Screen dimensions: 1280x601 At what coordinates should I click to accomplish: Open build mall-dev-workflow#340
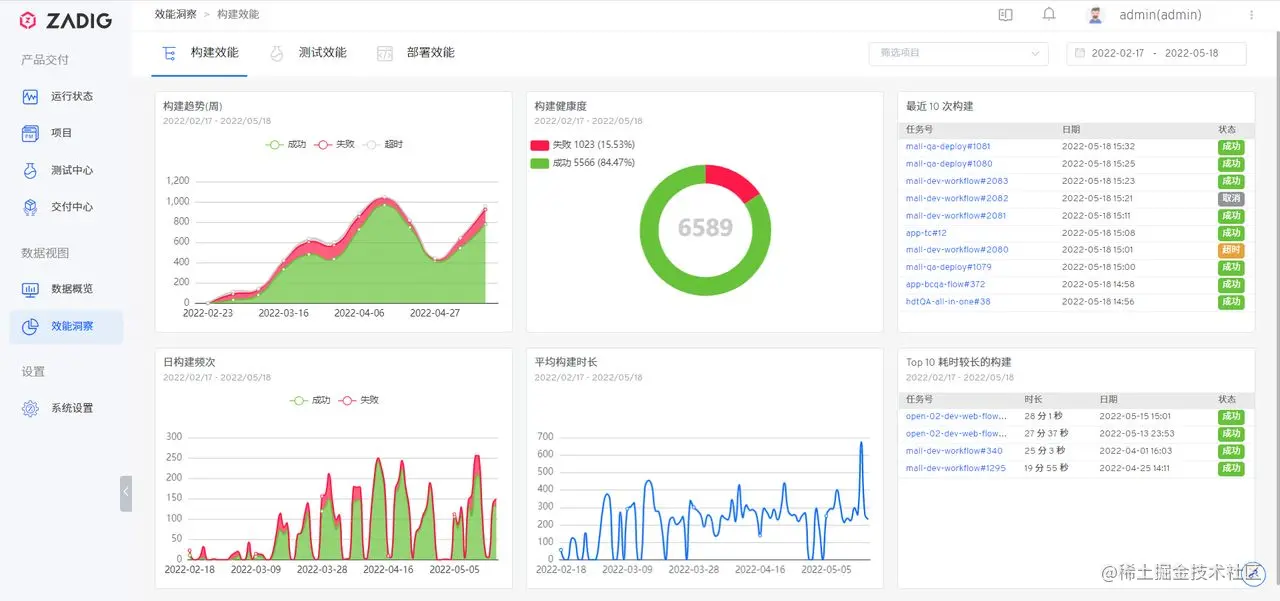pos(954,451)
